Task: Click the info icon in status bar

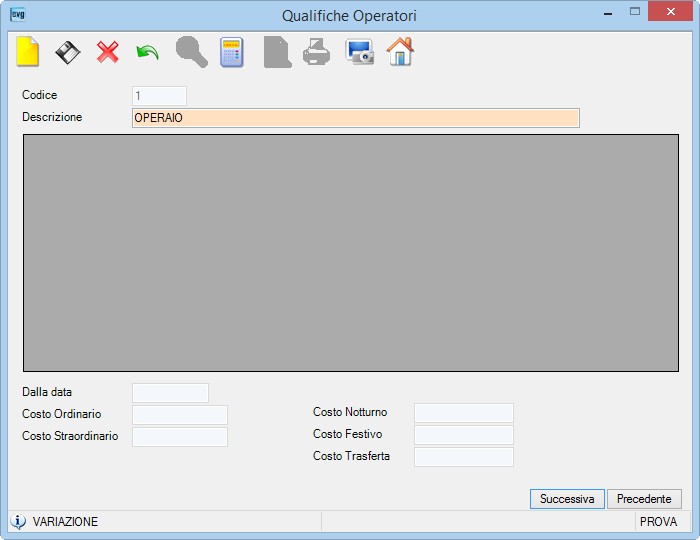Action: coord(18,521)
